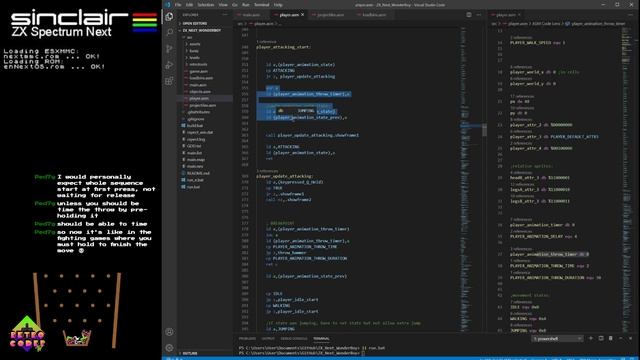Expand the fourth folder under src

pos(205,64)
